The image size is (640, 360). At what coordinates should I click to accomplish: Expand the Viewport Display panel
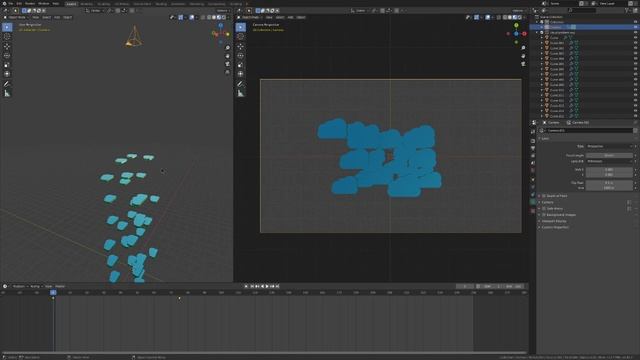coord(553,221)
